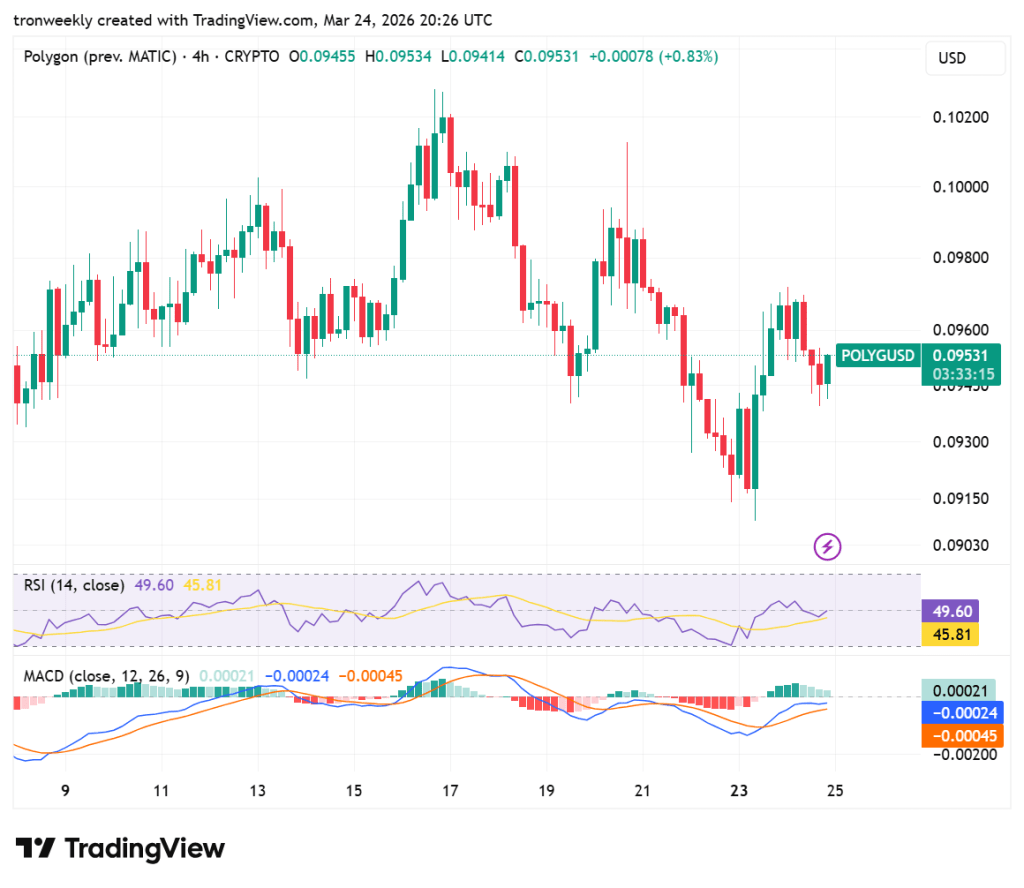Screen dimensions: 1024x888
Task: Click the "TradingView.com" attribution text
Action: click(250, 19)
